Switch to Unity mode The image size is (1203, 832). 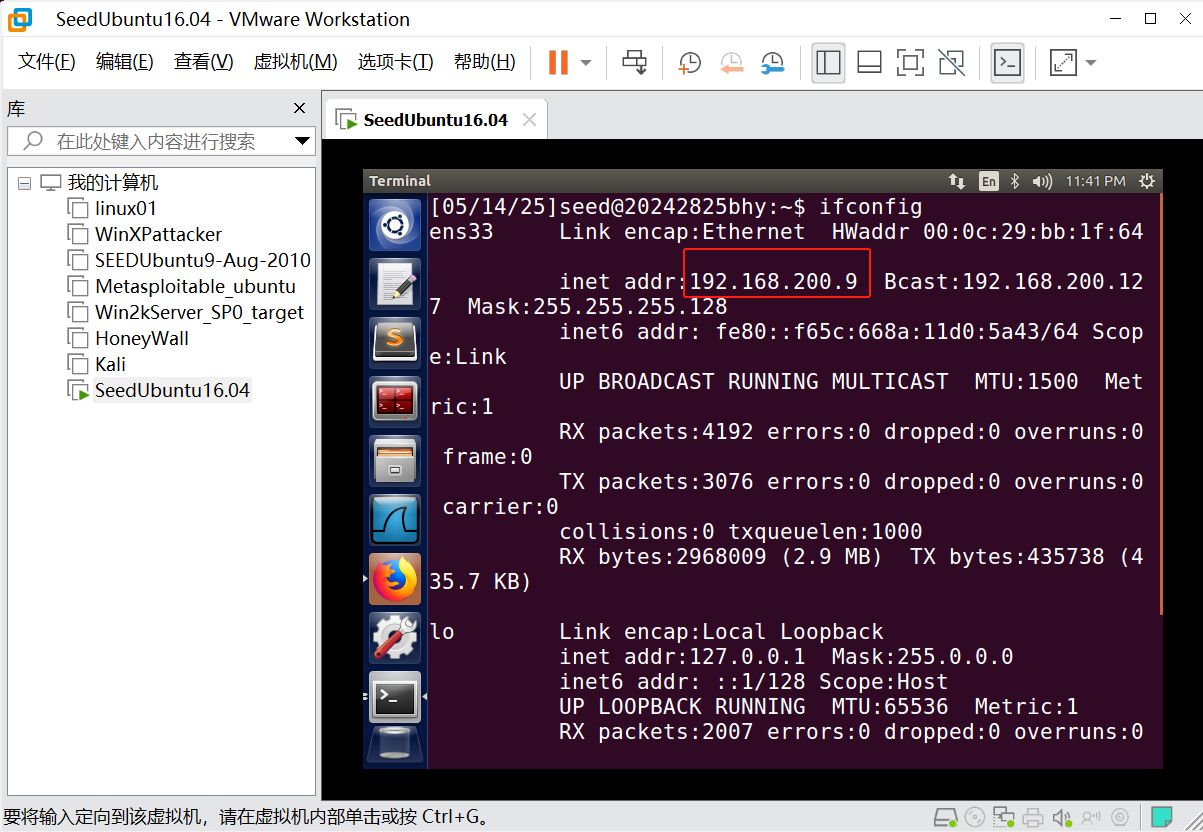pyautogui.click(x=952, y=63)
